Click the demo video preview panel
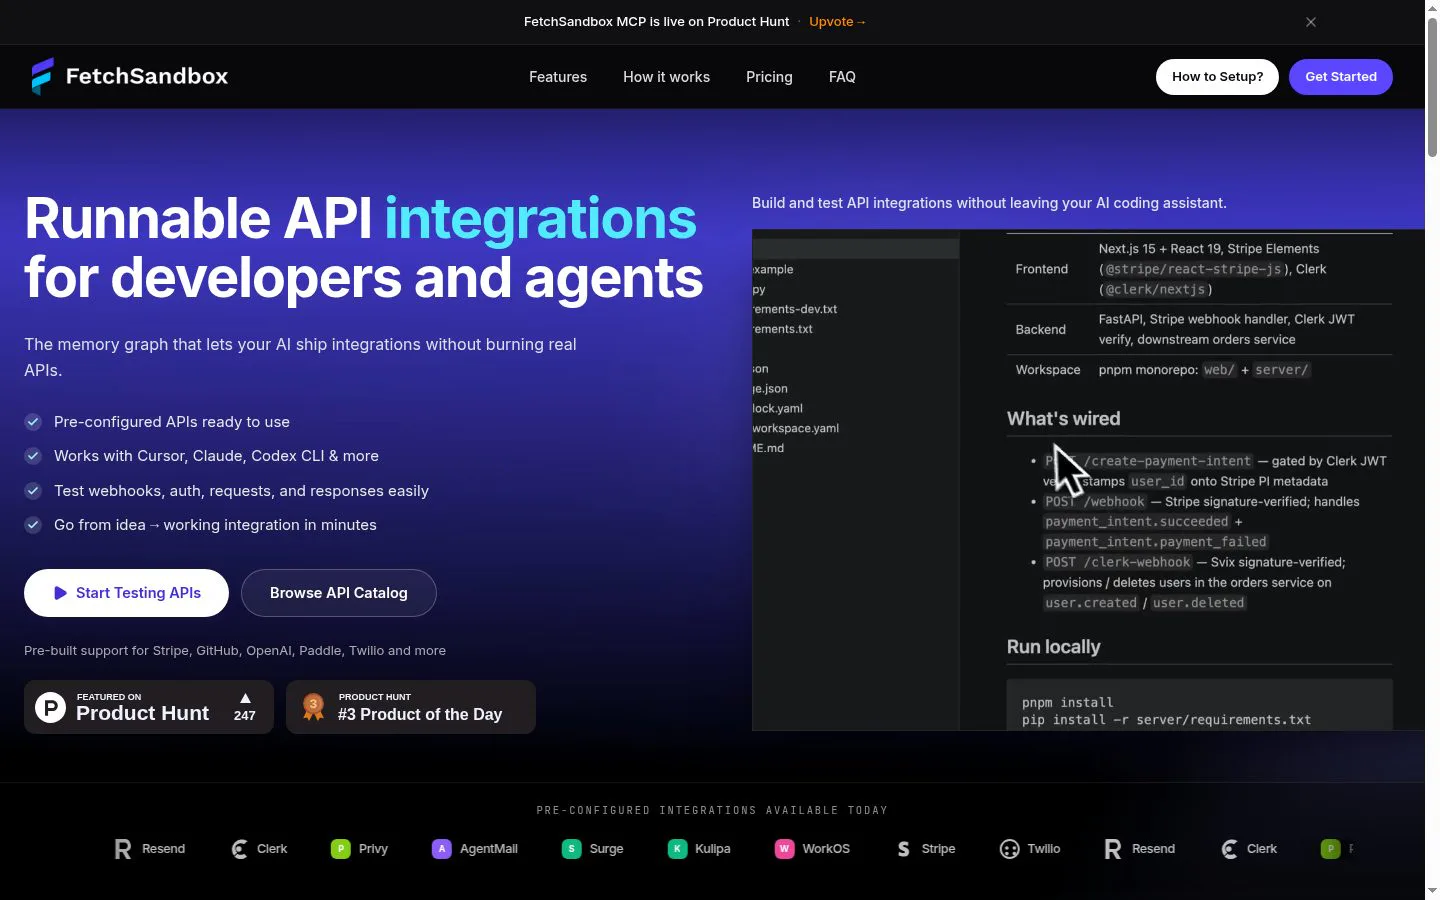The height and width of the screenshot is (900, 1440). click(x=1088, y=480)
